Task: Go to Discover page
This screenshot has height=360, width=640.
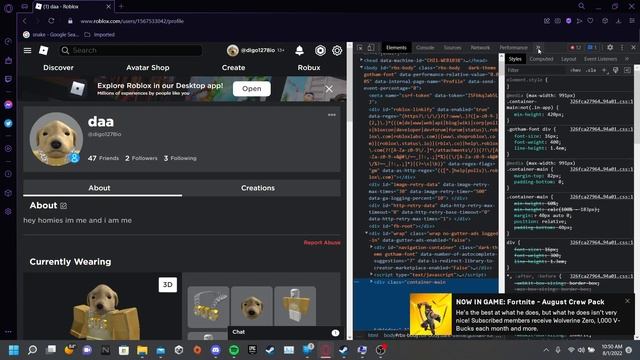Action: (58, 68)
